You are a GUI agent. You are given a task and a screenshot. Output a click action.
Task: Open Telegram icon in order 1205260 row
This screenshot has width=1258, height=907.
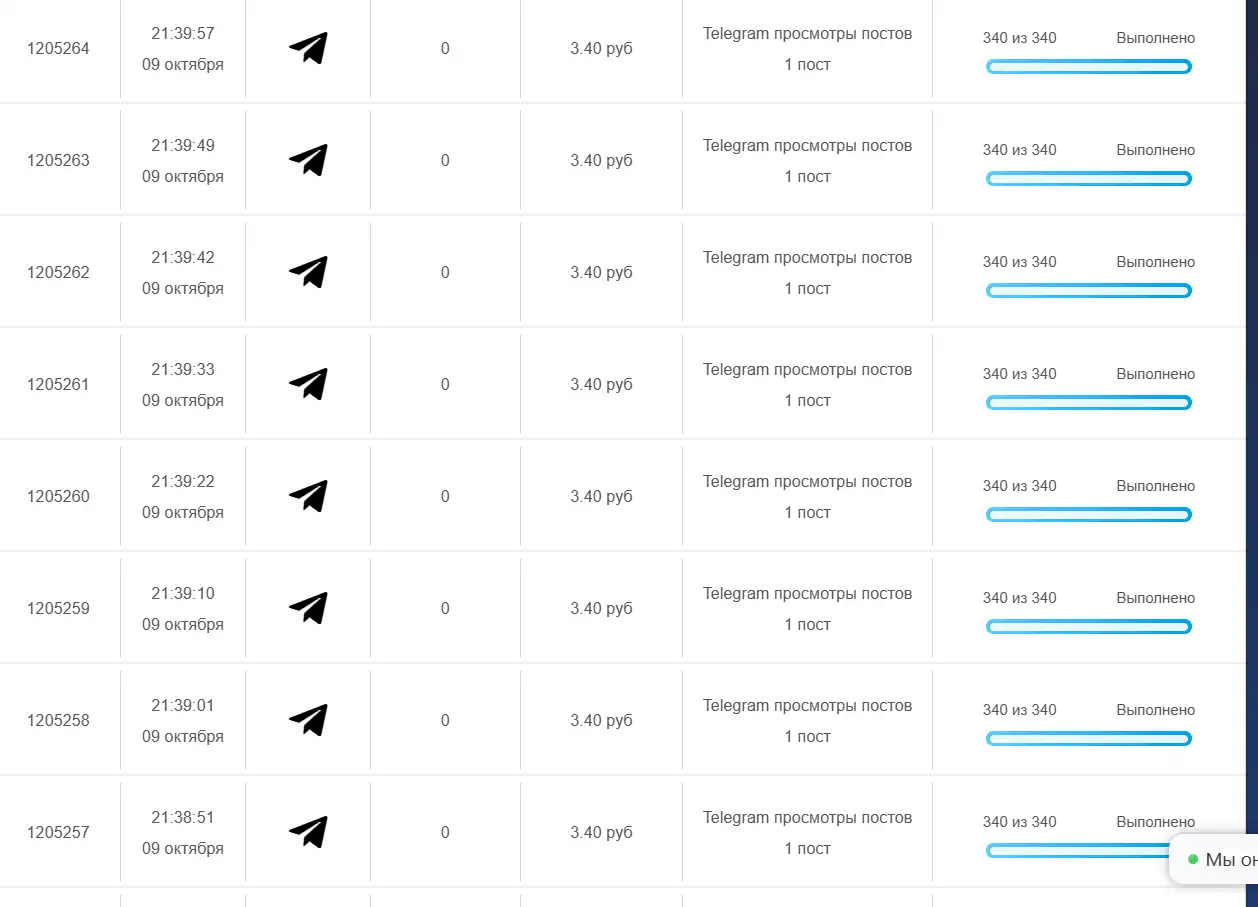coord(308,496)
